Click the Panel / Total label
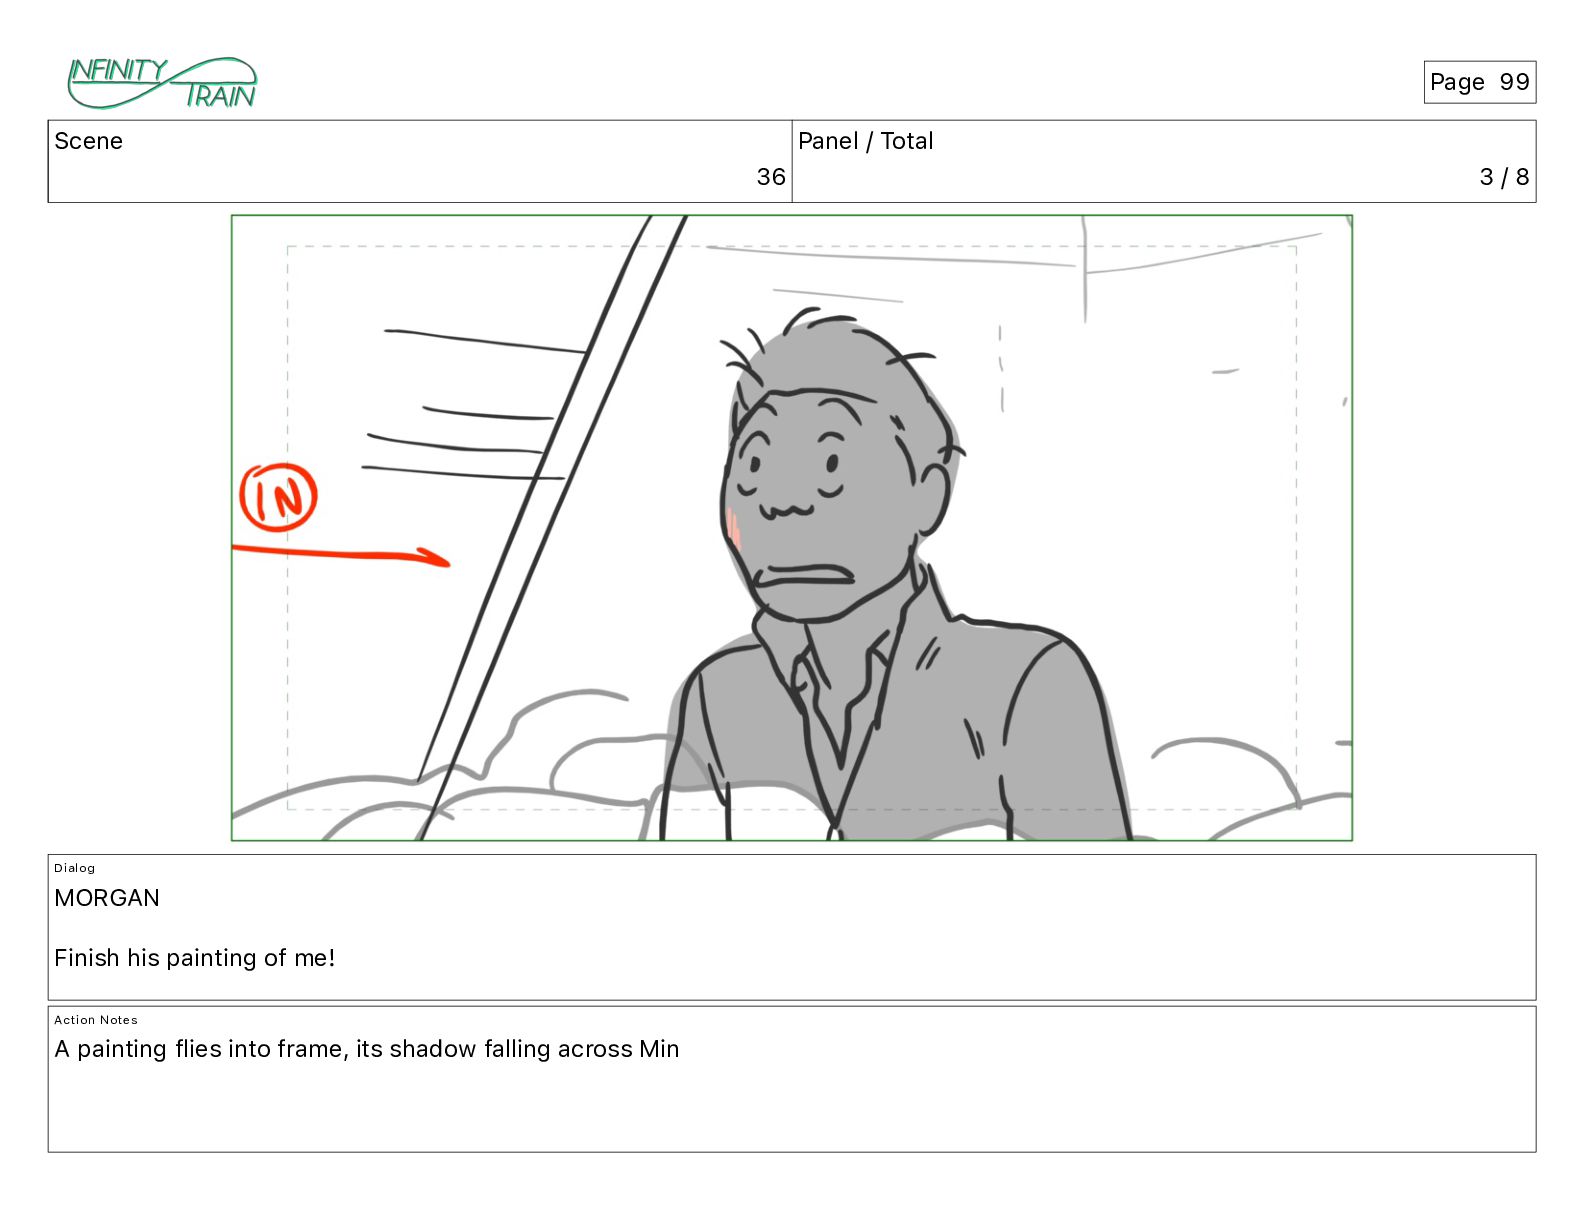Viewport: 1584px width, 1224px height. 865,141
